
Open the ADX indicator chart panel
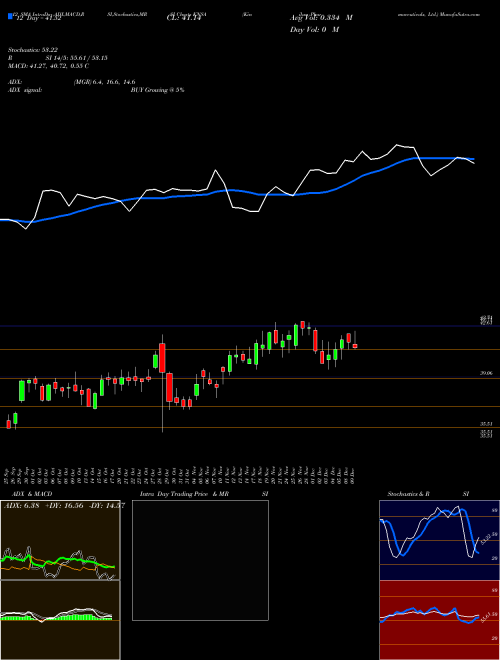click(60, 540)
